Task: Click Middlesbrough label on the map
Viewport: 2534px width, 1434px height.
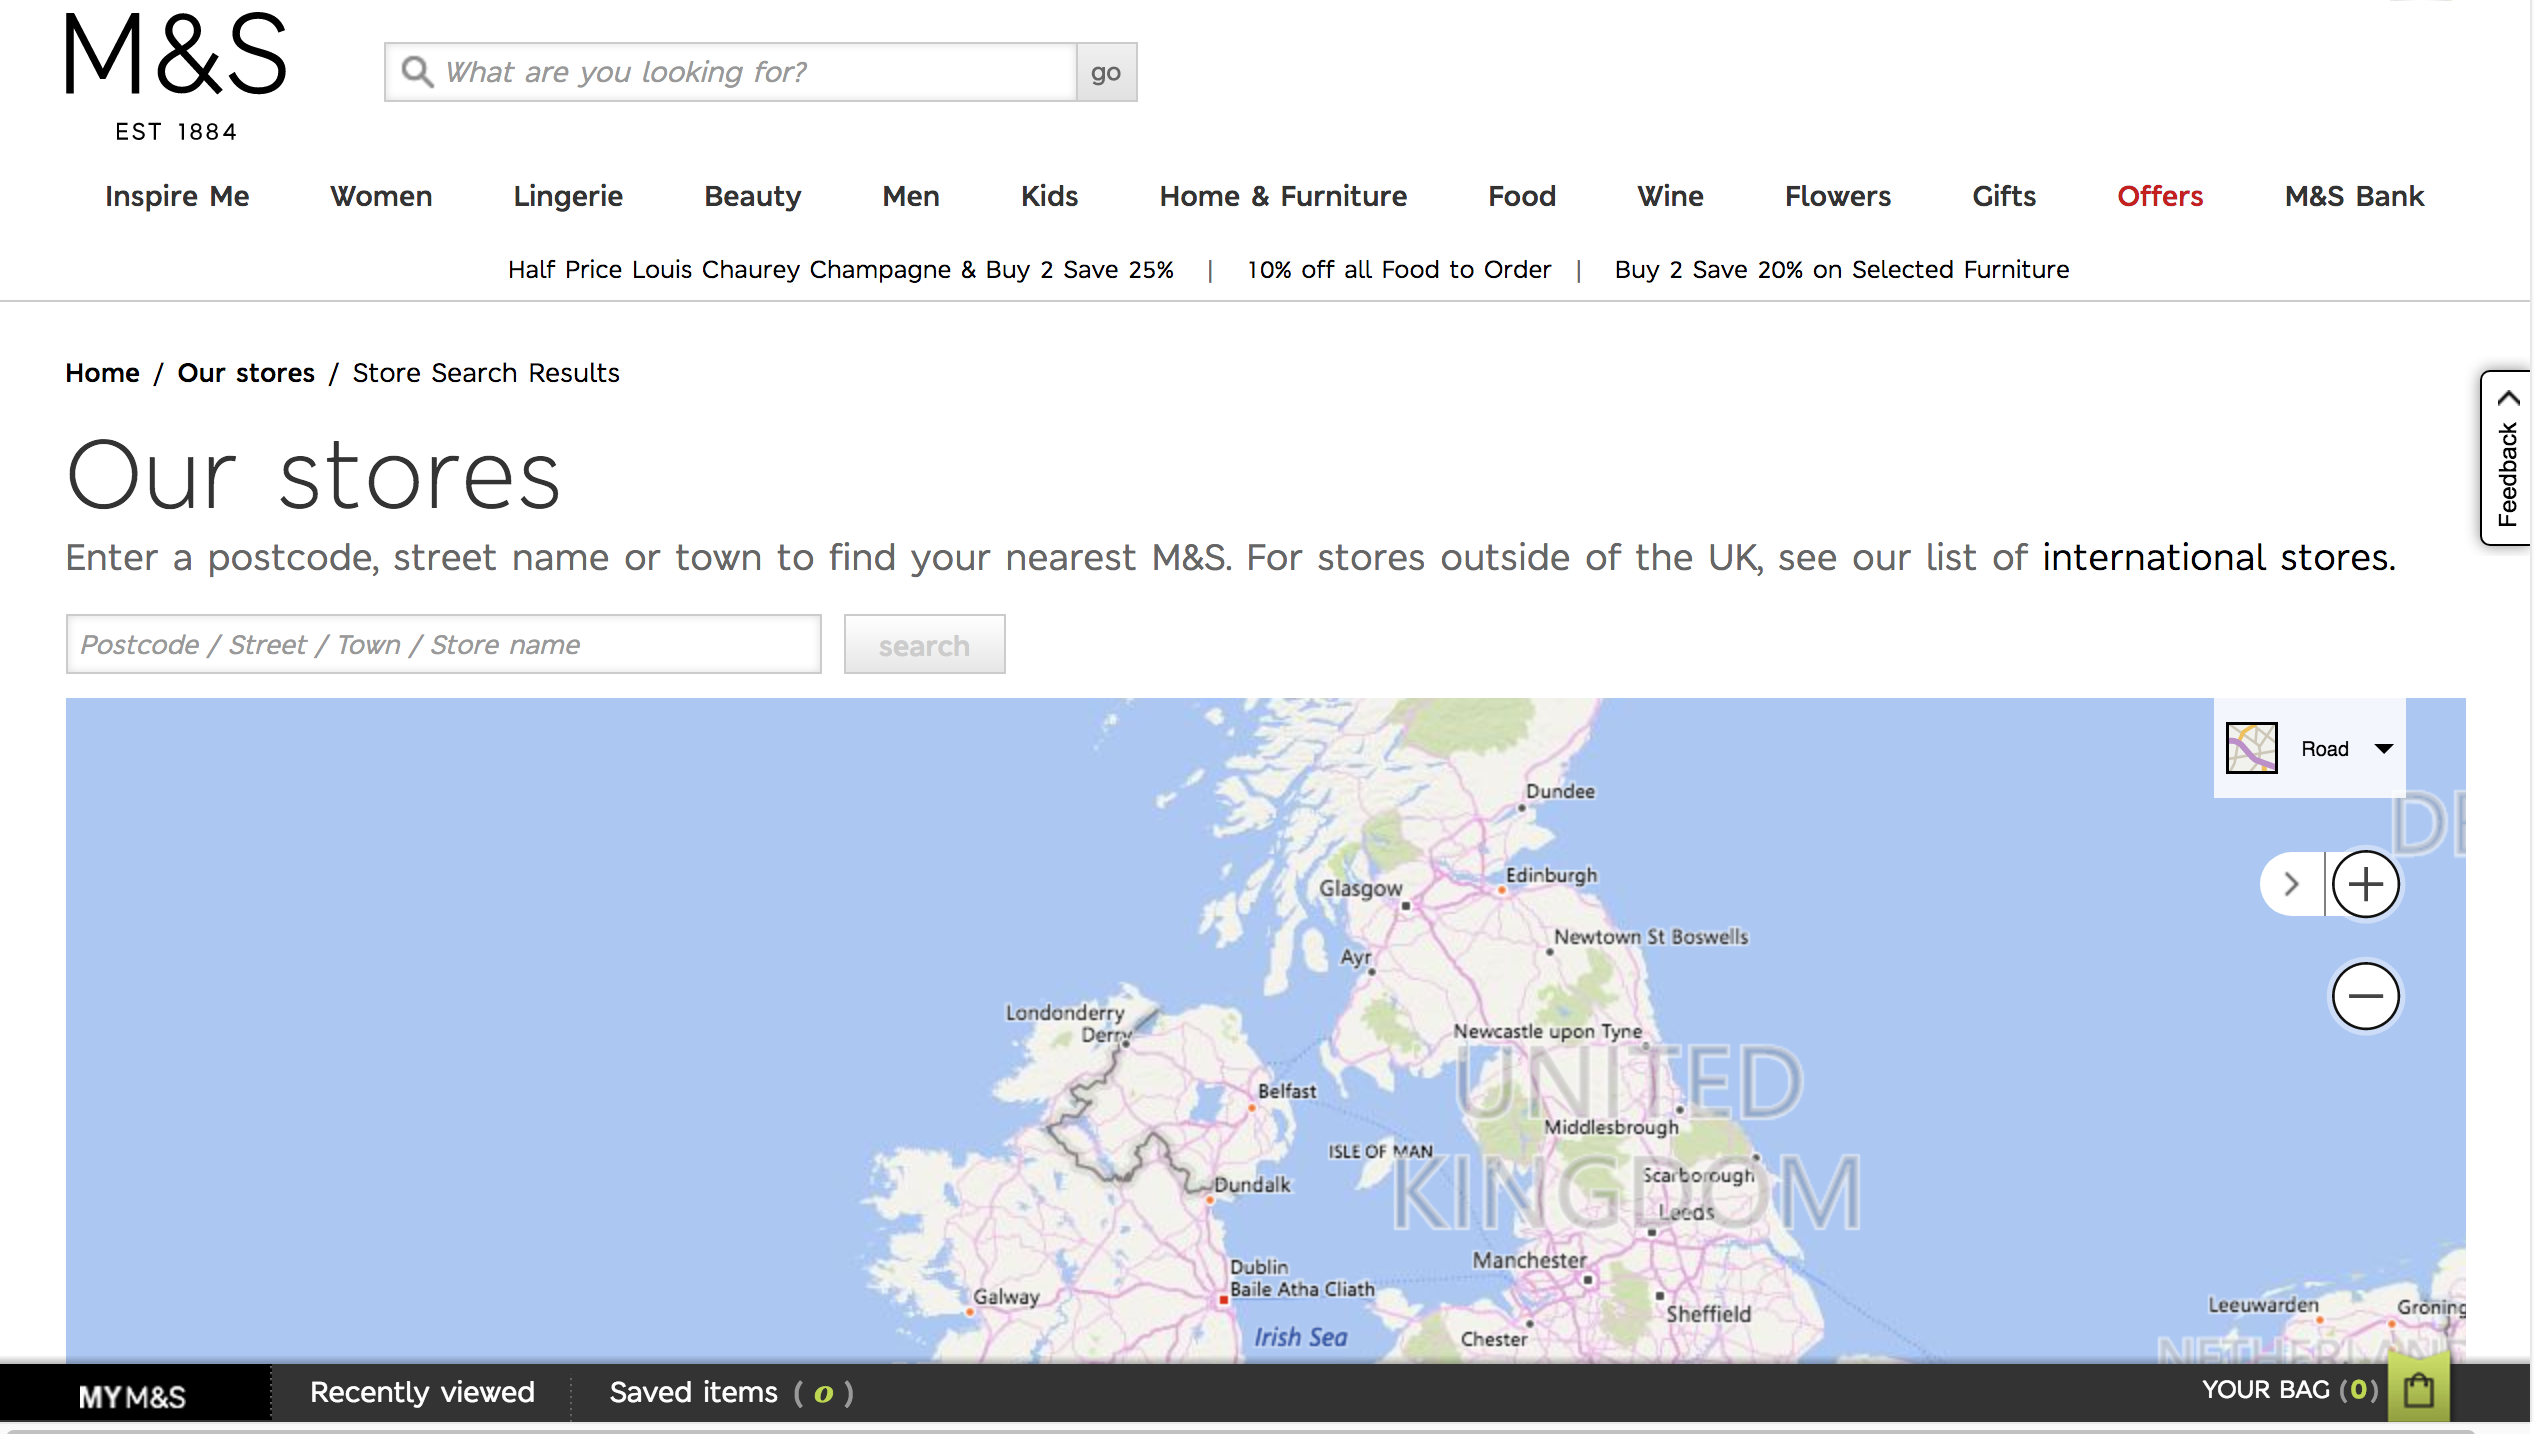Action: (x=1611, y=1127)
